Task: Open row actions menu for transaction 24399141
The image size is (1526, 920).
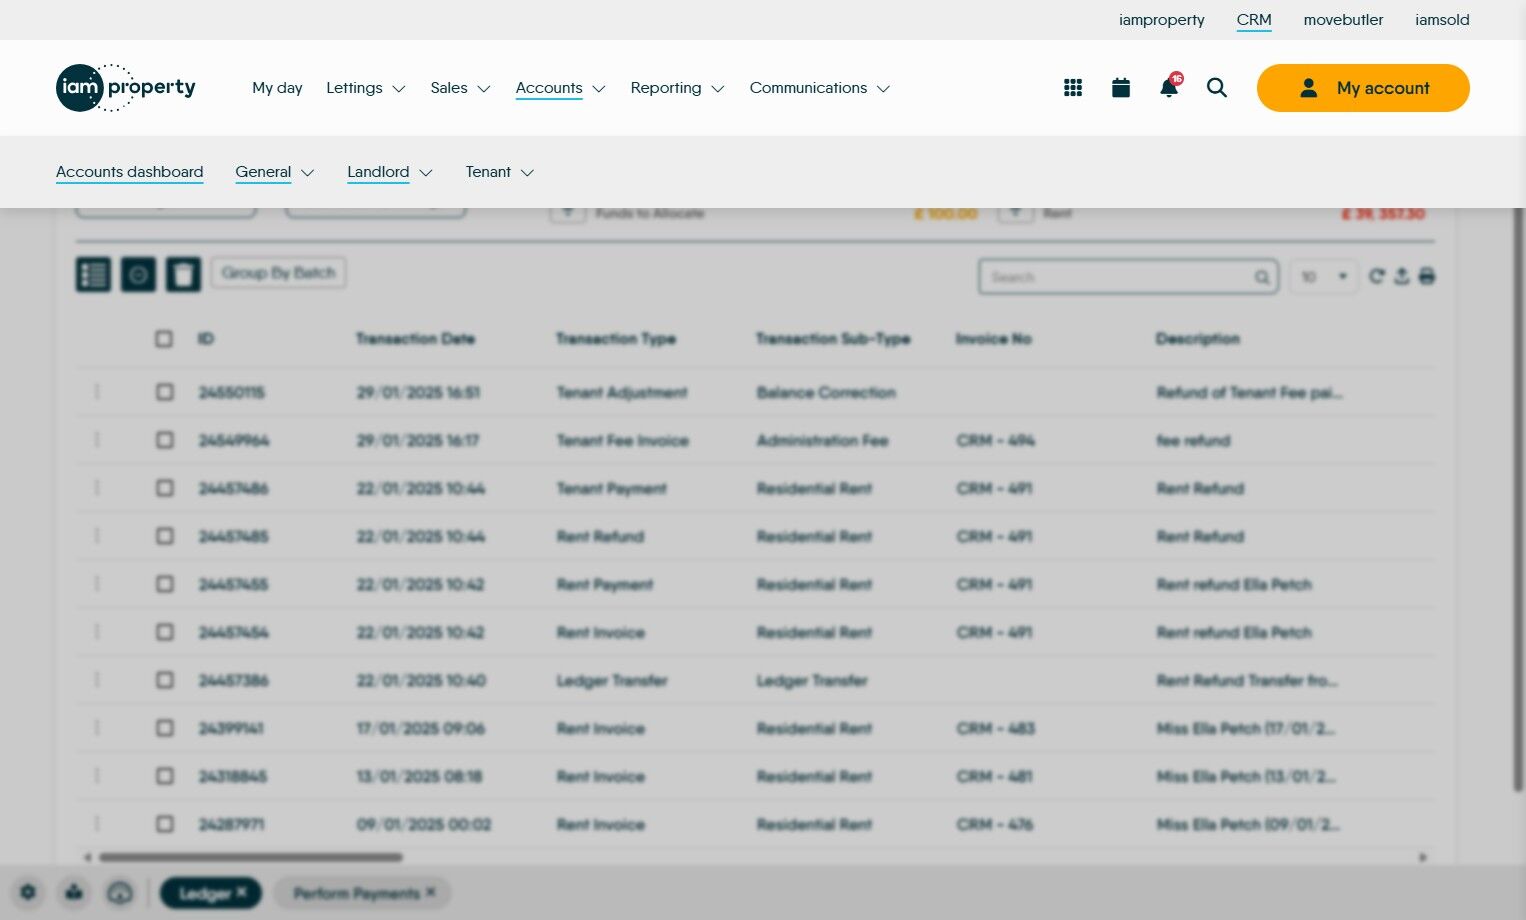Action: [97, 728]
